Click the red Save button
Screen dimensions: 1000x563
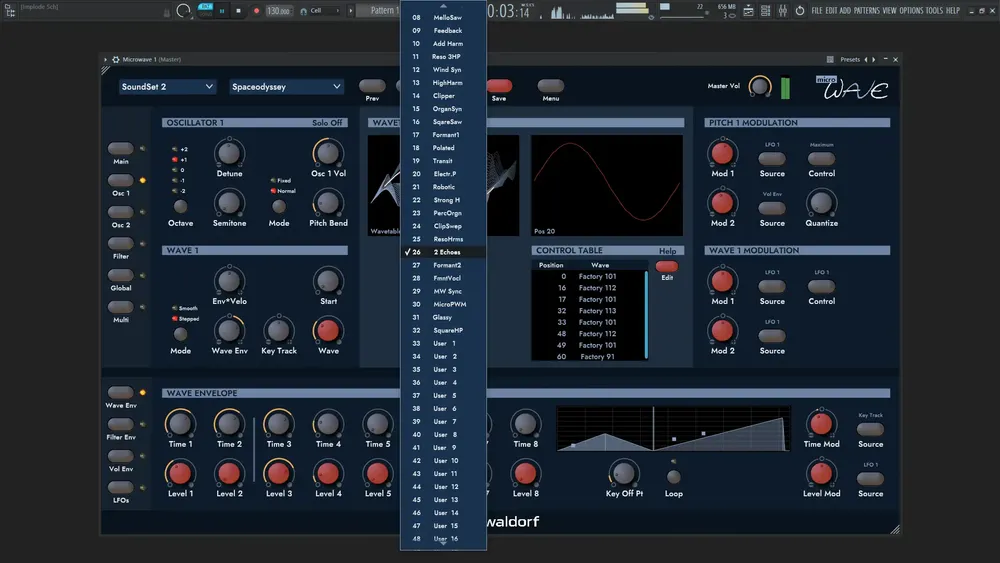coord(499,86)
